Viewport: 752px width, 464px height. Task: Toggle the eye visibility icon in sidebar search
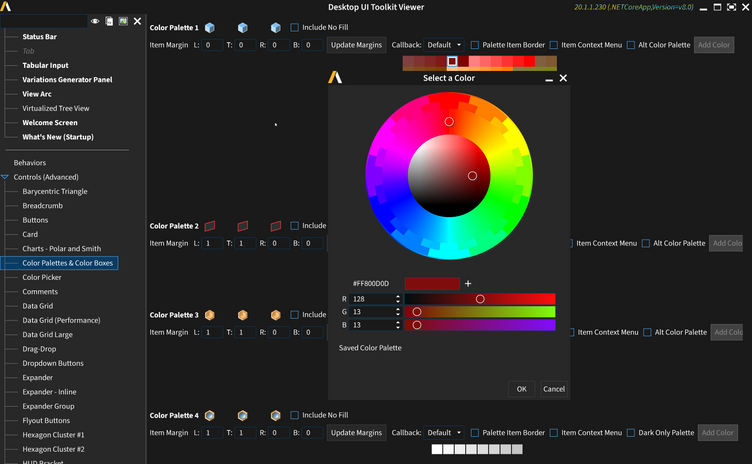[x=95, y=21]
